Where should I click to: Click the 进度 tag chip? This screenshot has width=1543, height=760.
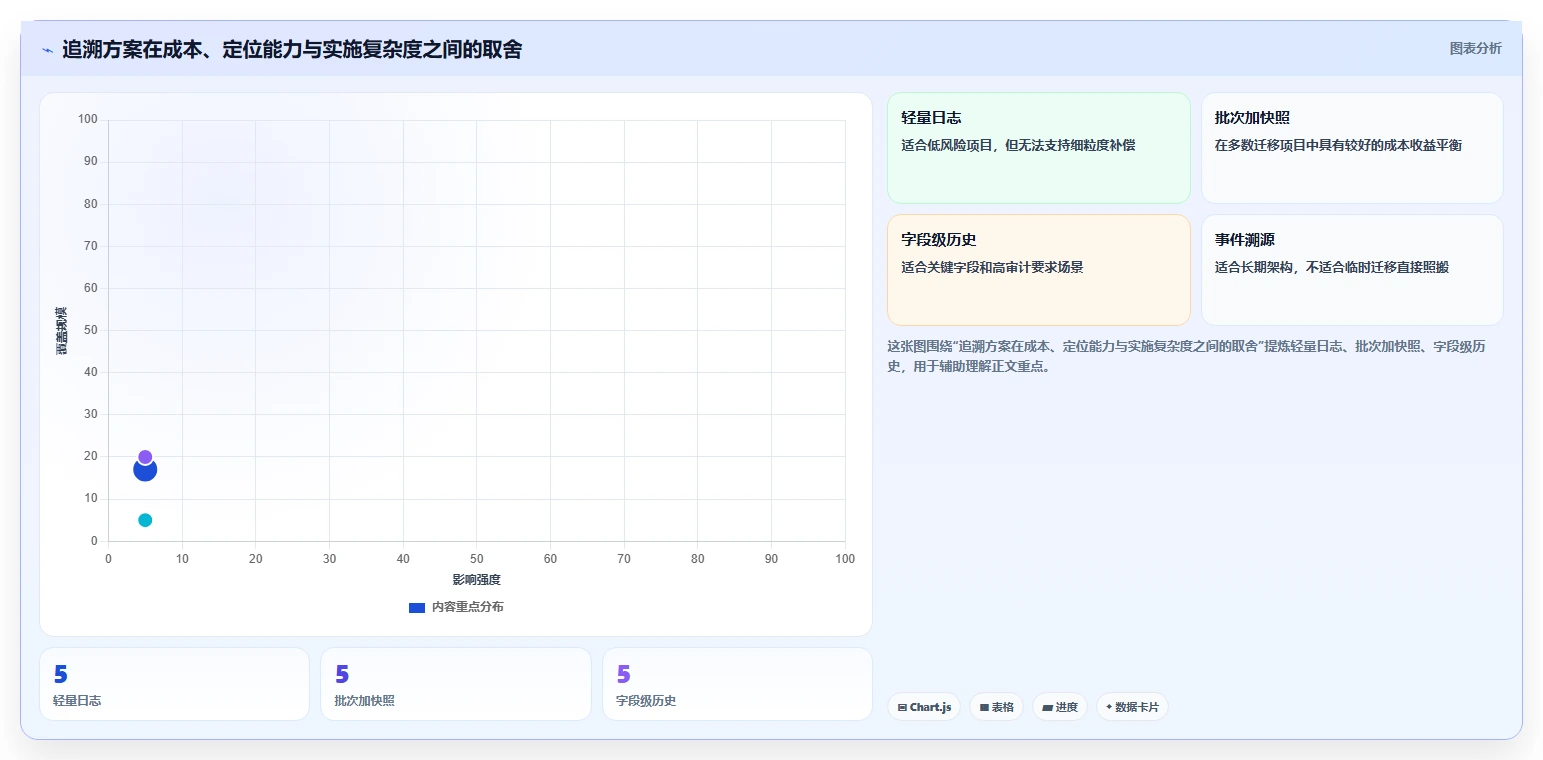click(1060, 707)
